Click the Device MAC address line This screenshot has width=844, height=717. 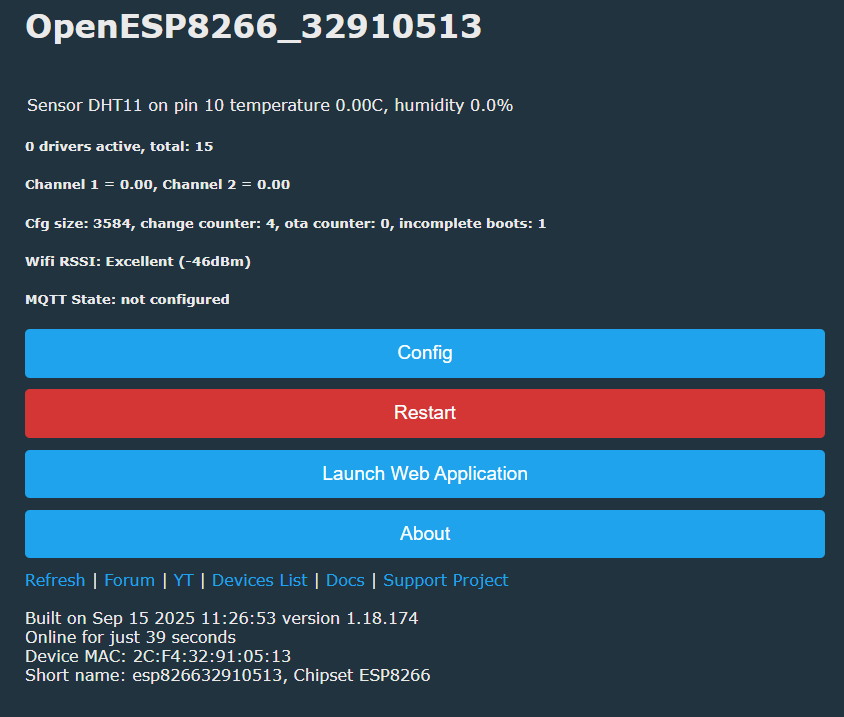158,656
